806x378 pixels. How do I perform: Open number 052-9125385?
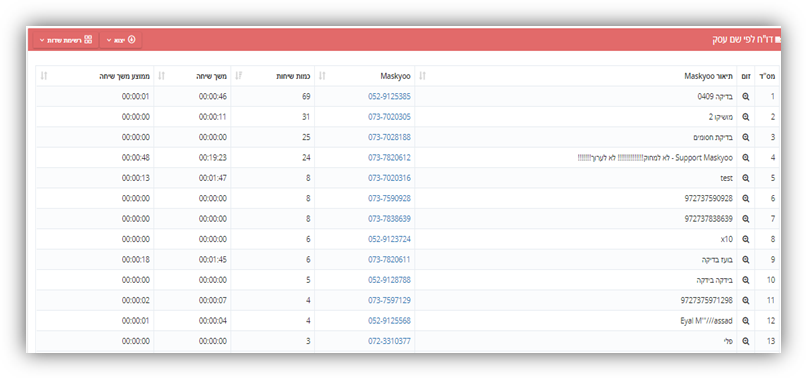click(389, 96)
